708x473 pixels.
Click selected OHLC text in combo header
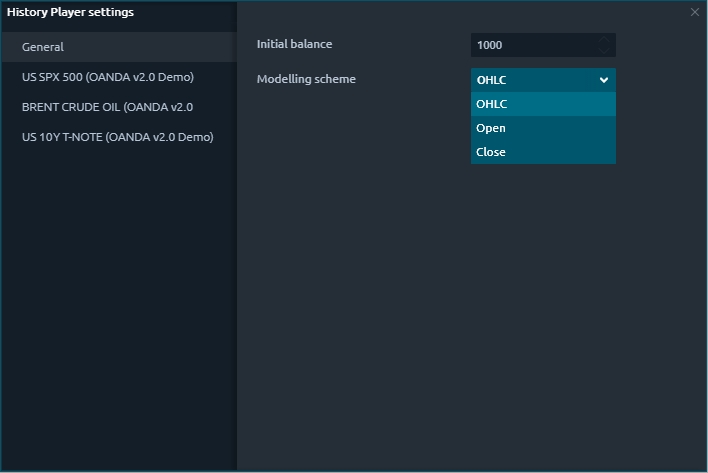point(492,80)
